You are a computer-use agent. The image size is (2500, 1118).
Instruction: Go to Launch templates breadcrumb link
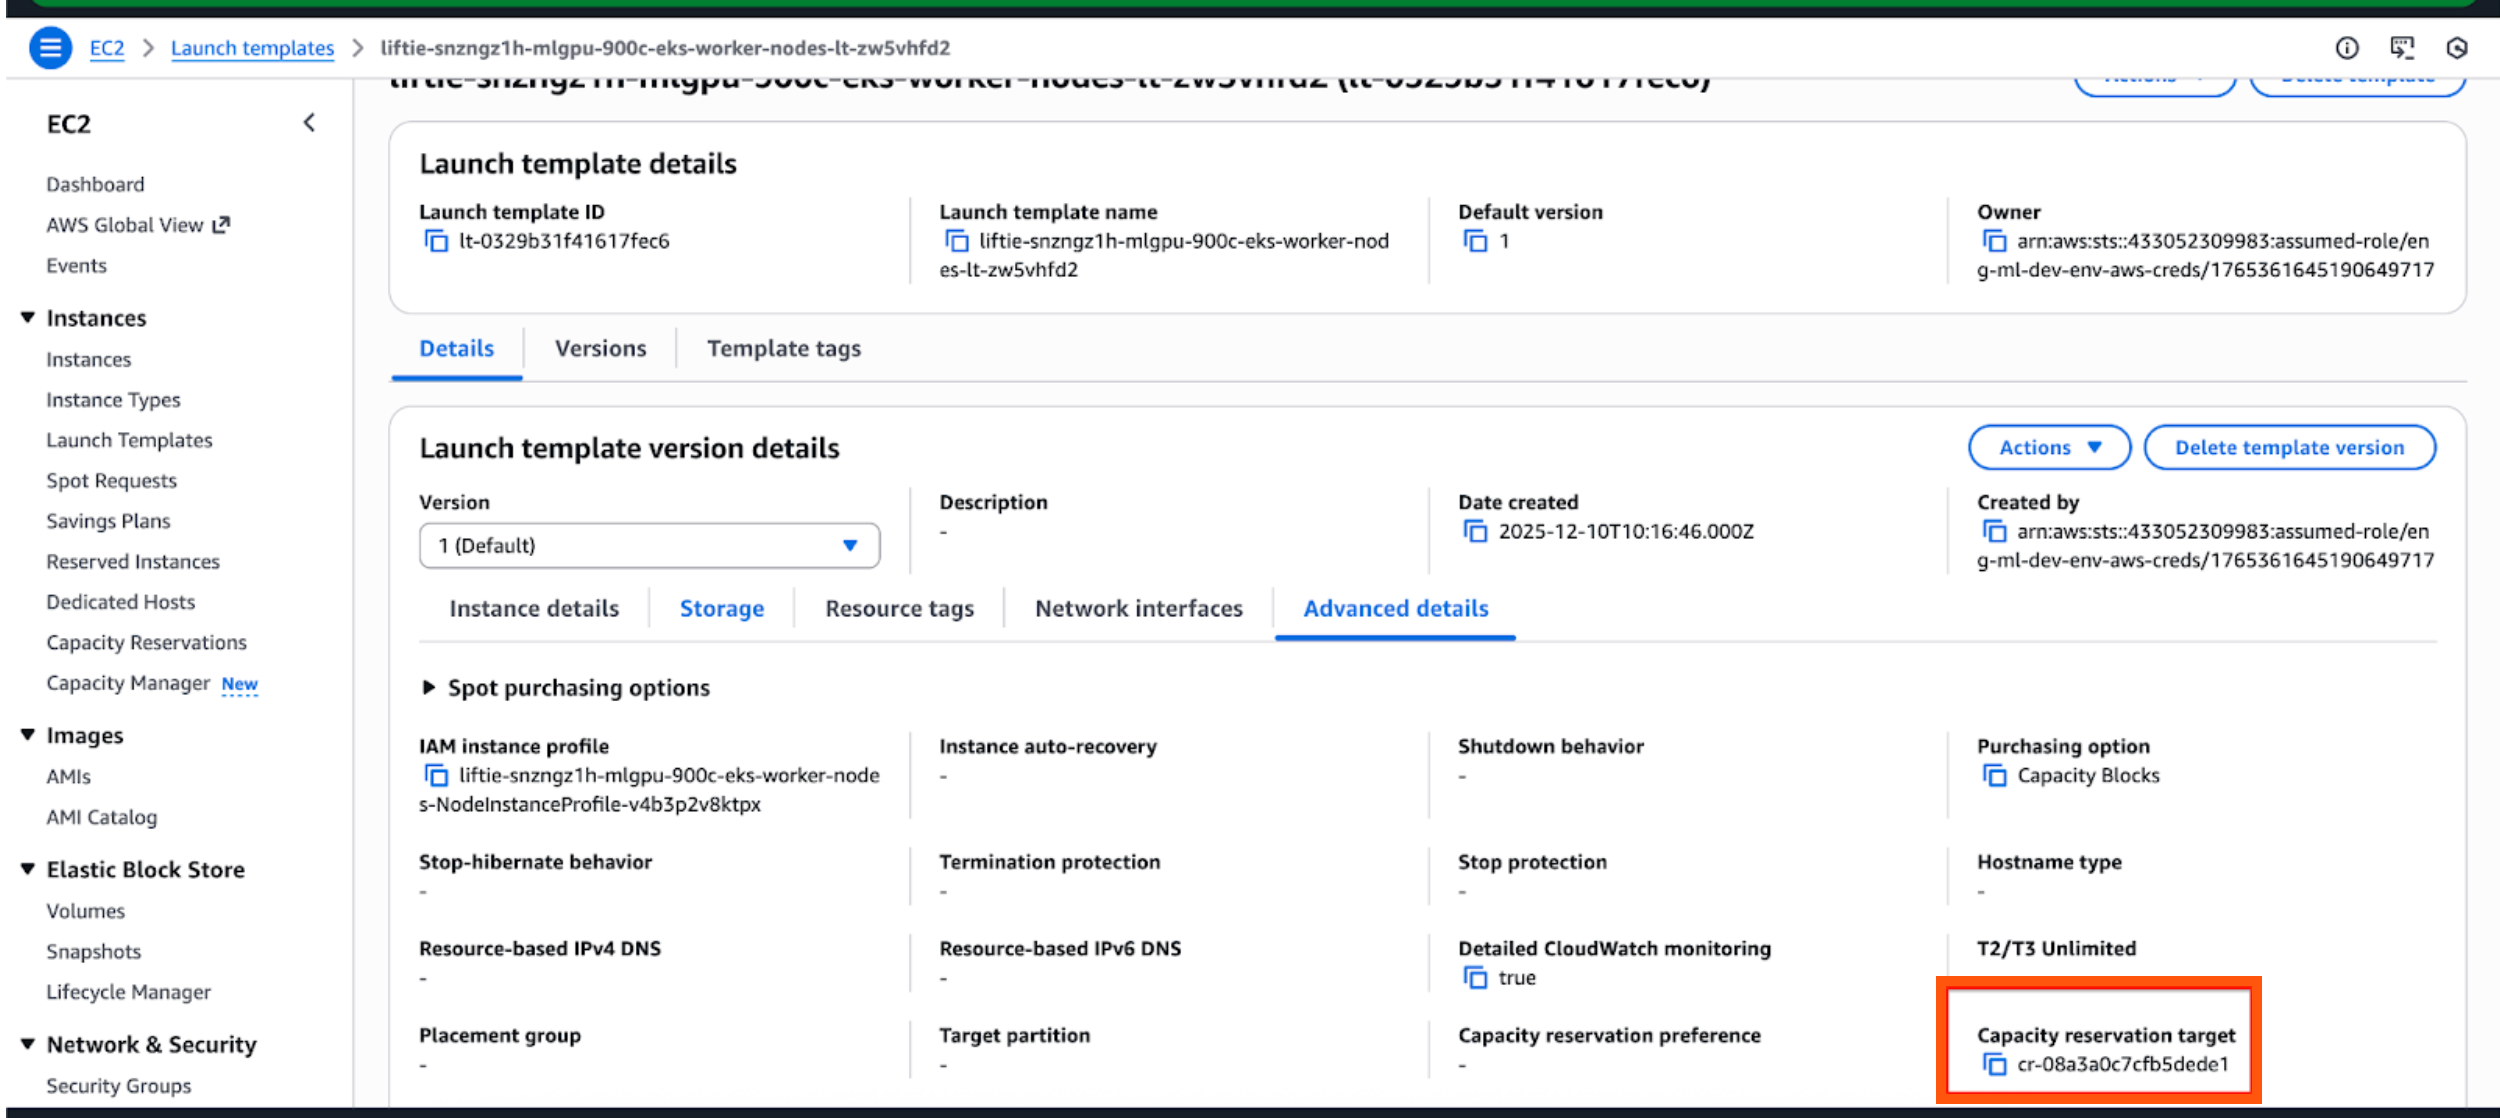coord(252,48)
